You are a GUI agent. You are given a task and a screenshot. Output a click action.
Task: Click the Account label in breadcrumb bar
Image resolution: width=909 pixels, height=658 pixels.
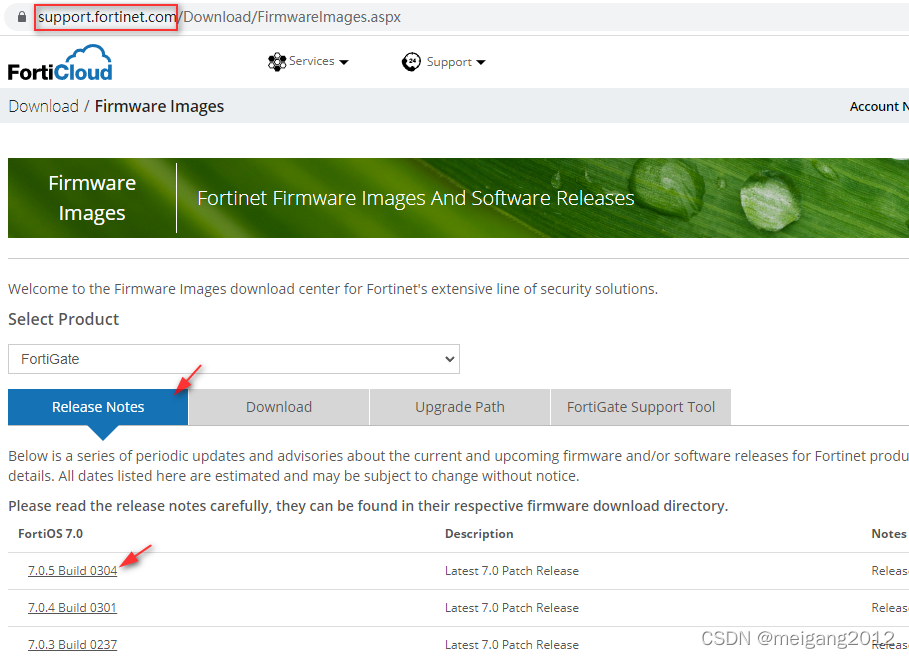pyautogui.click(x=879, y=106)
